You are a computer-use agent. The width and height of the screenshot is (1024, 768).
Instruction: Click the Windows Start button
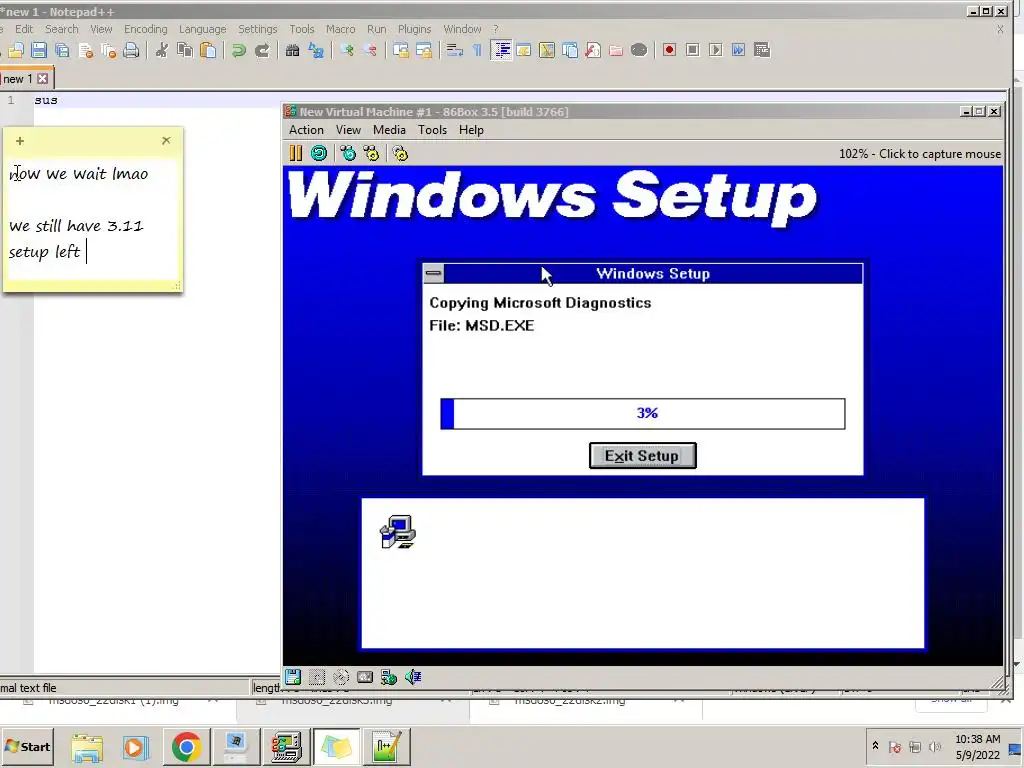27,746
